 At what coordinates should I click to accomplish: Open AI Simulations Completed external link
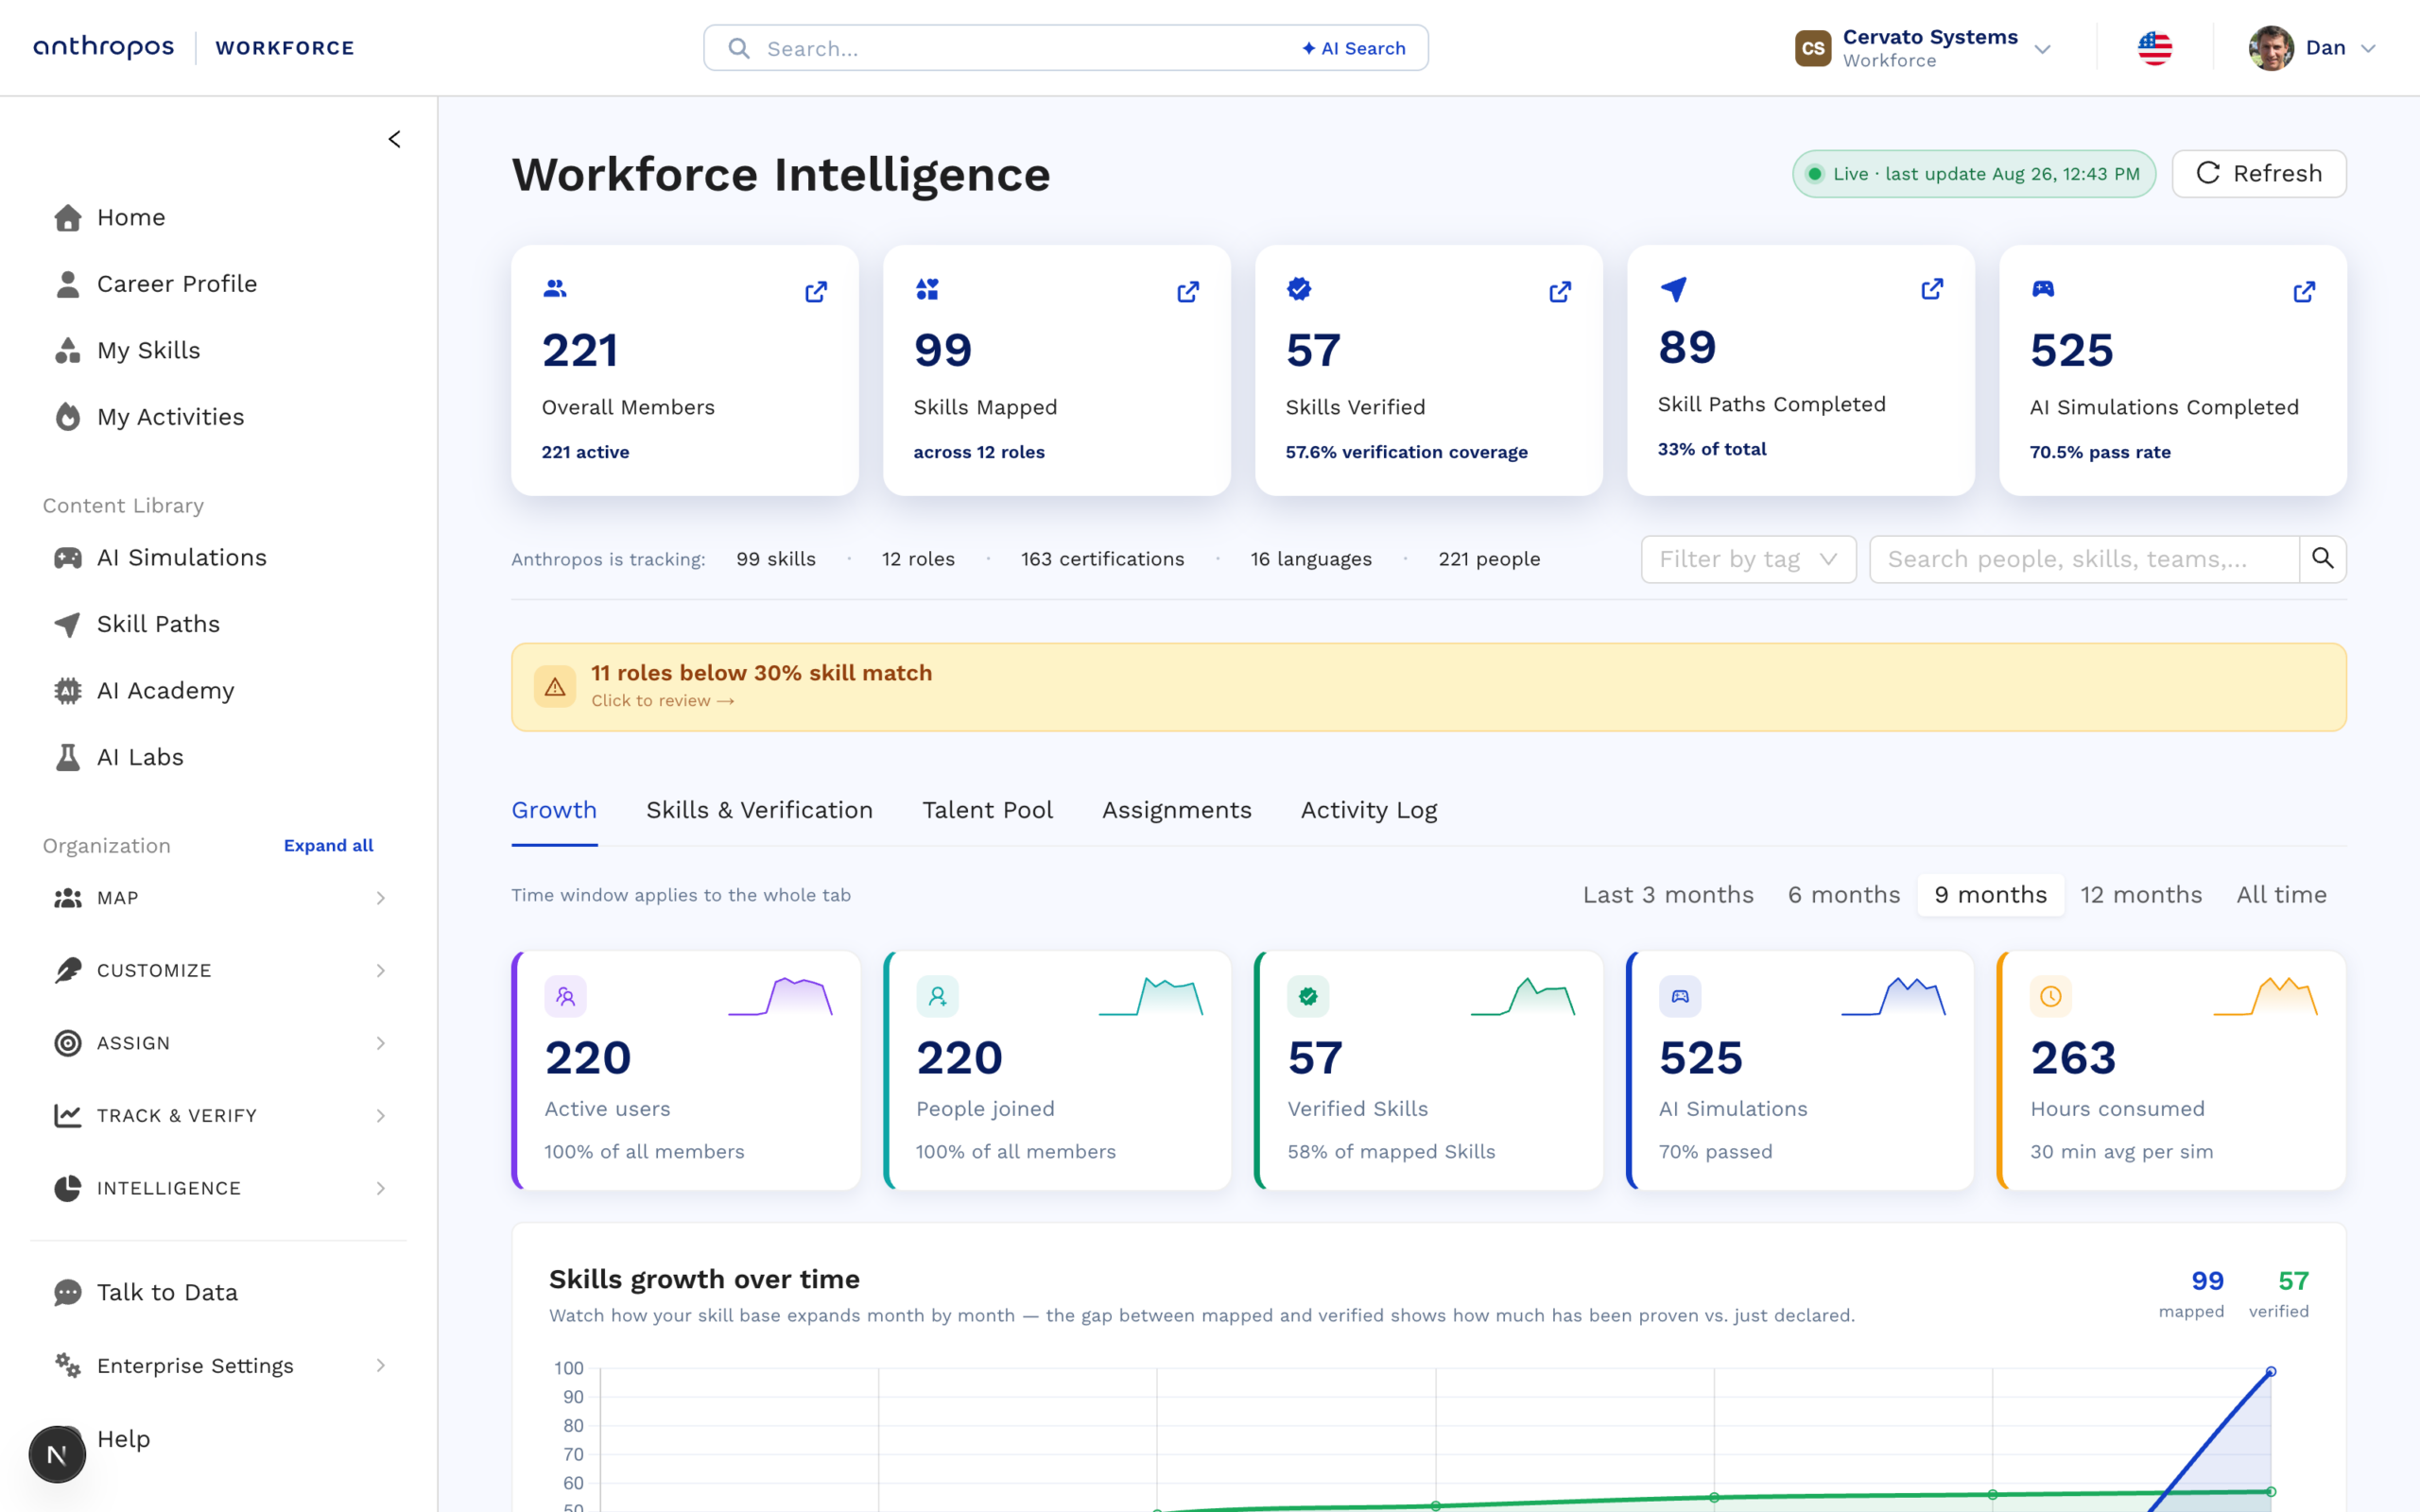[x=2304, y=292]
